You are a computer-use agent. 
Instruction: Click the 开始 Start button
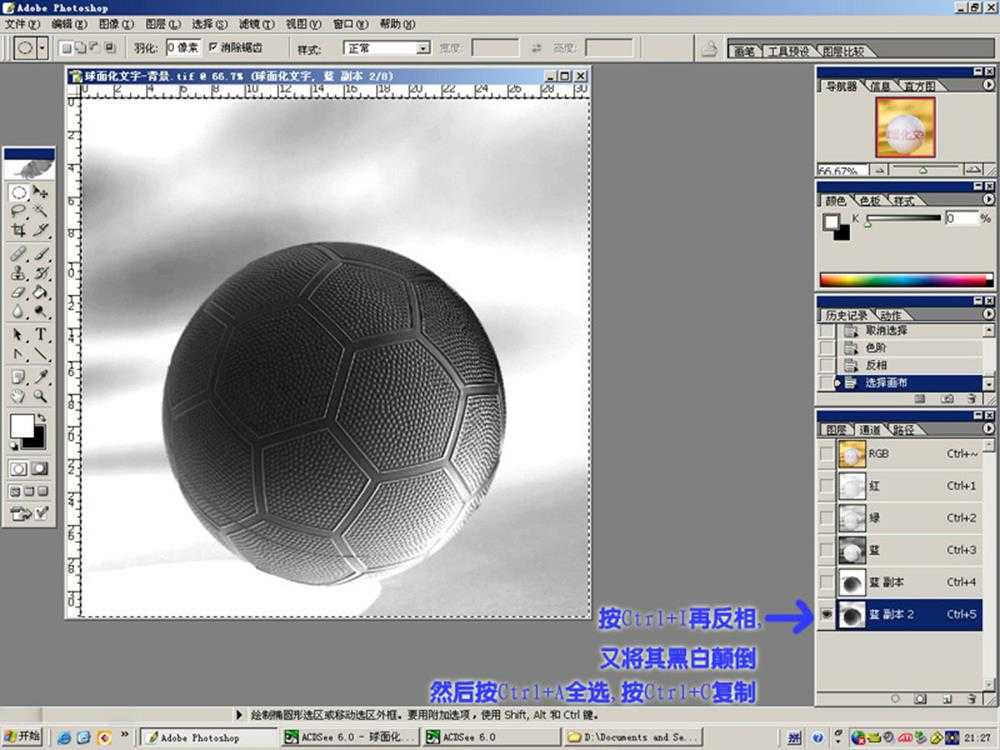pyautogui.click(x=22, y=737)
